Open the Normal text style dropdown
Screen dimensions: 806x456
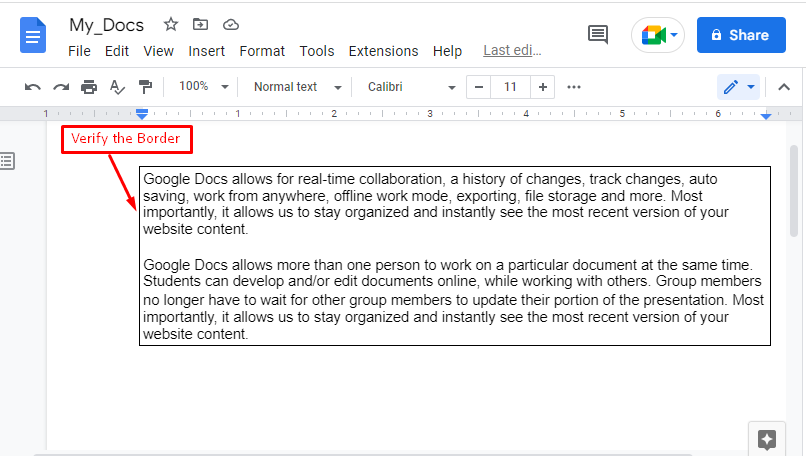coord(297,87)
